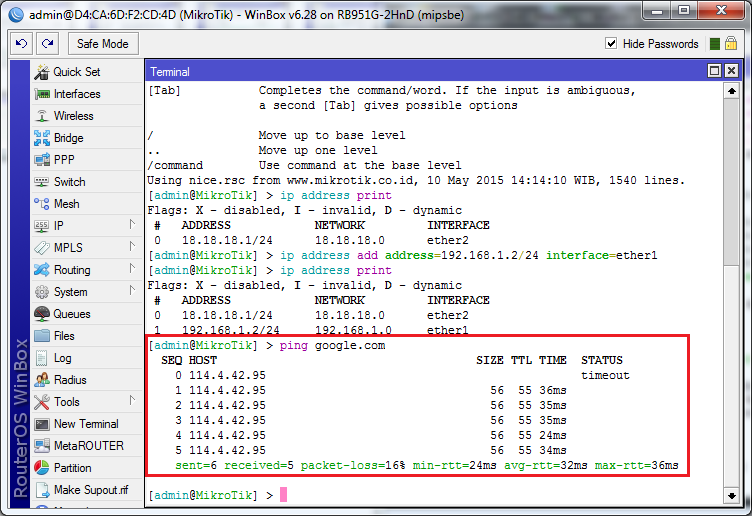Viewport: 752px width, 516px height.
Task: Open the New Terminal icon
Action: (x=42, y=424)
